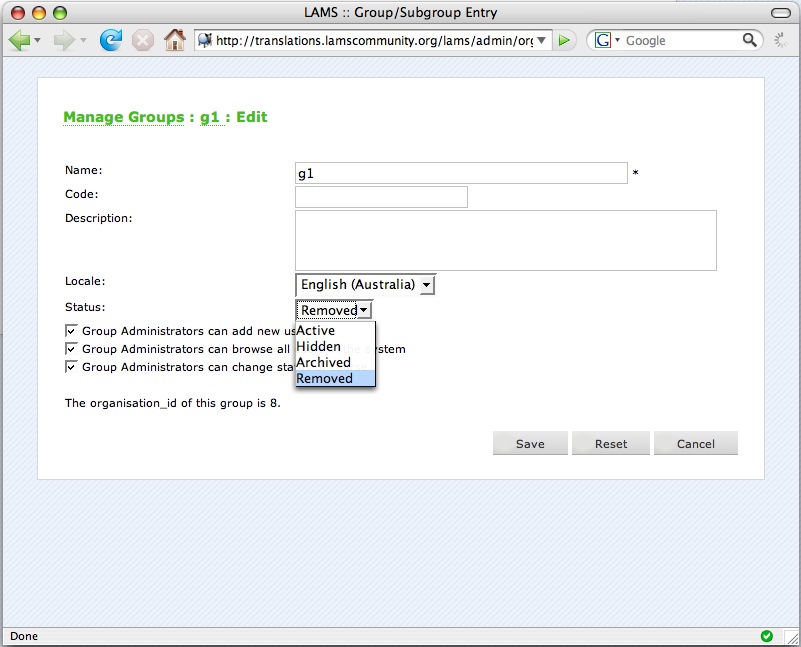Click the browser Forward arrow
The height and width of the screenshot is (647, 801).
click(64, 40)
